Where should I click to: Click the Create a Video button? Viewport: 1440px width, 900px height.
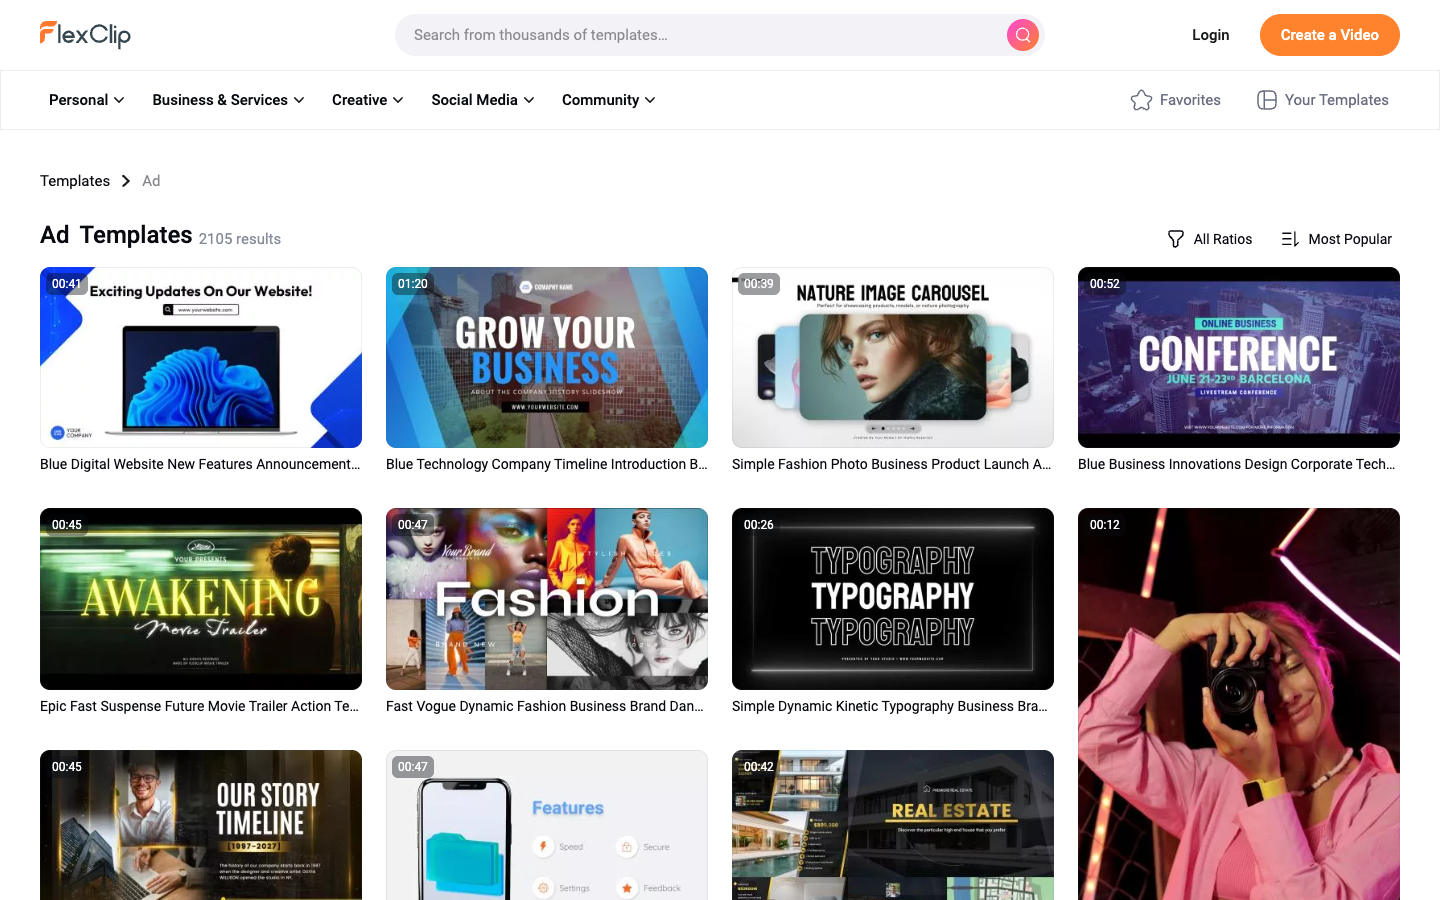[x=1330, y=35]
